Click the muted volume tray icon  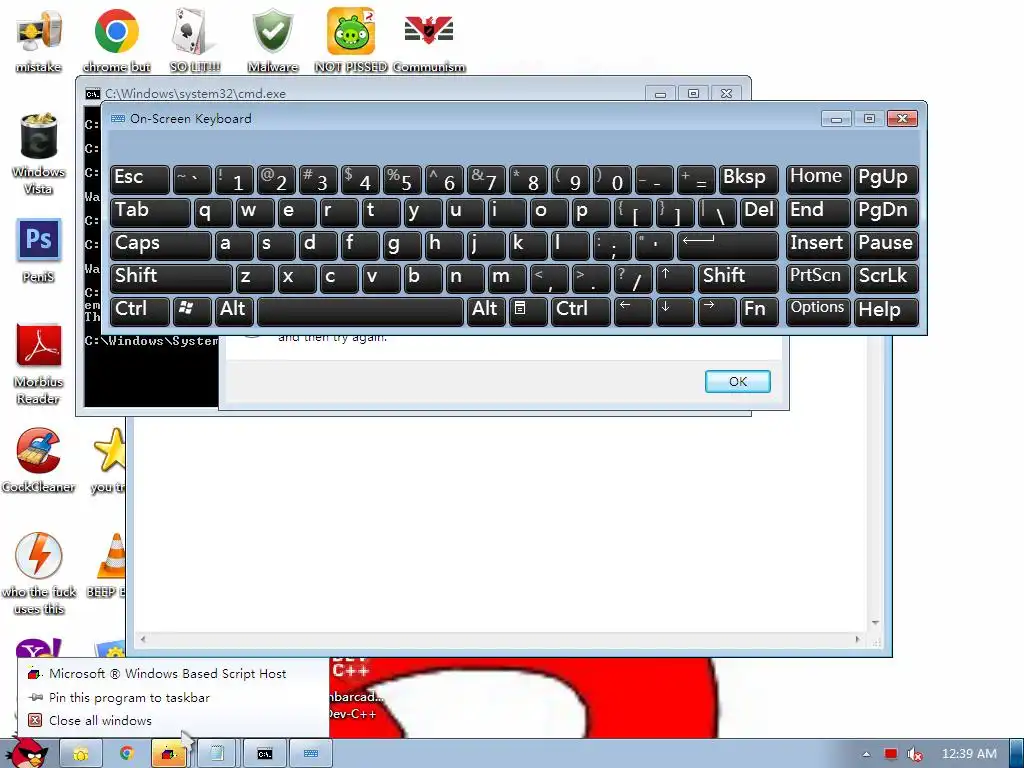[x=916, y=754]
